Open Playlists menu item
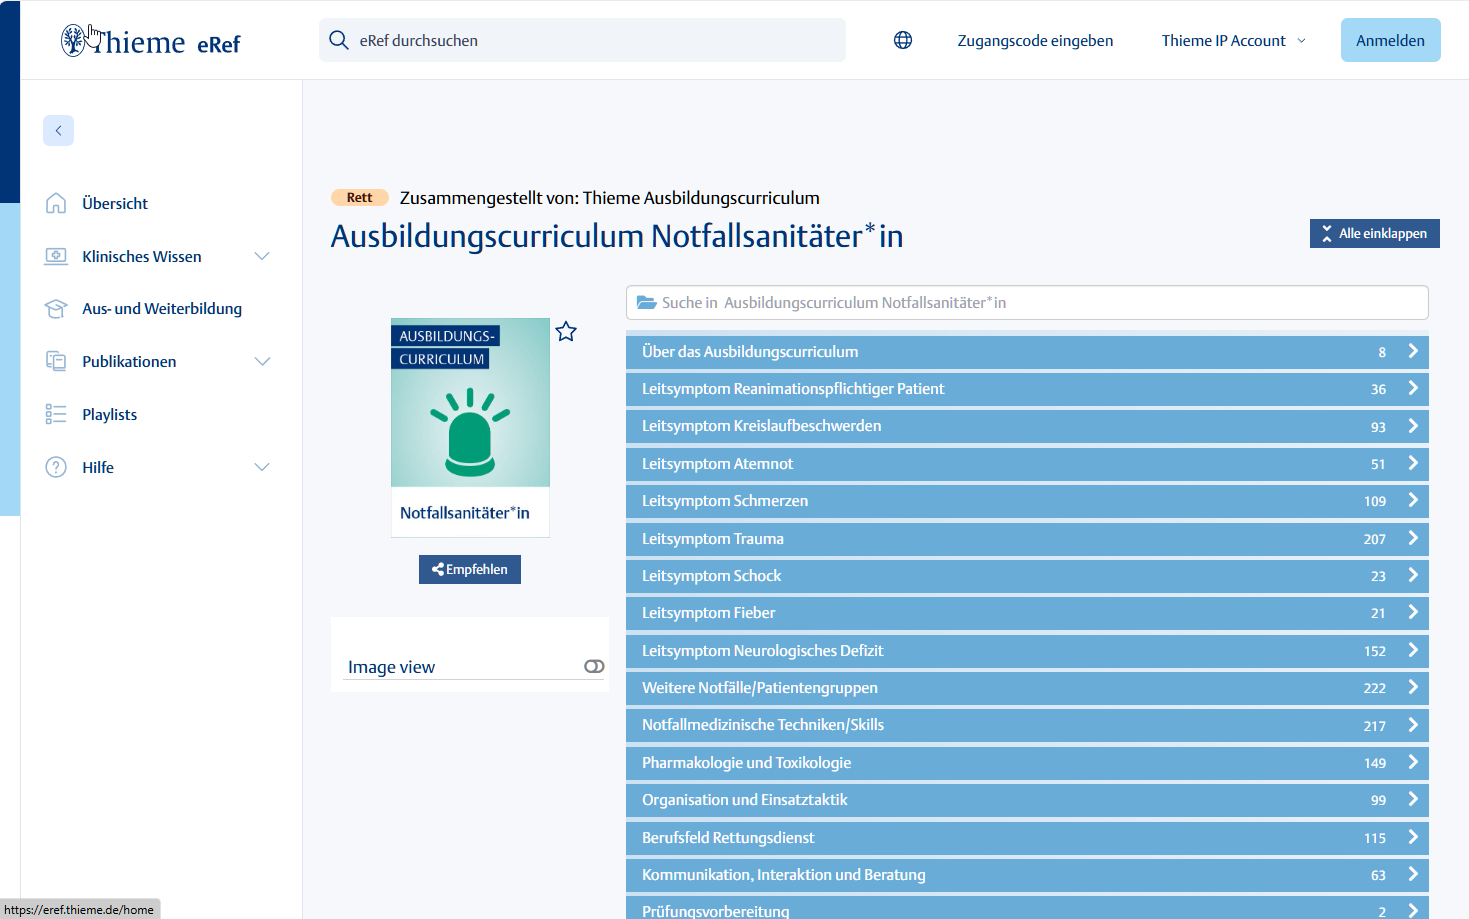This screenshot has width=1469, height=919. pyautogui.click(x=110, y=414)
